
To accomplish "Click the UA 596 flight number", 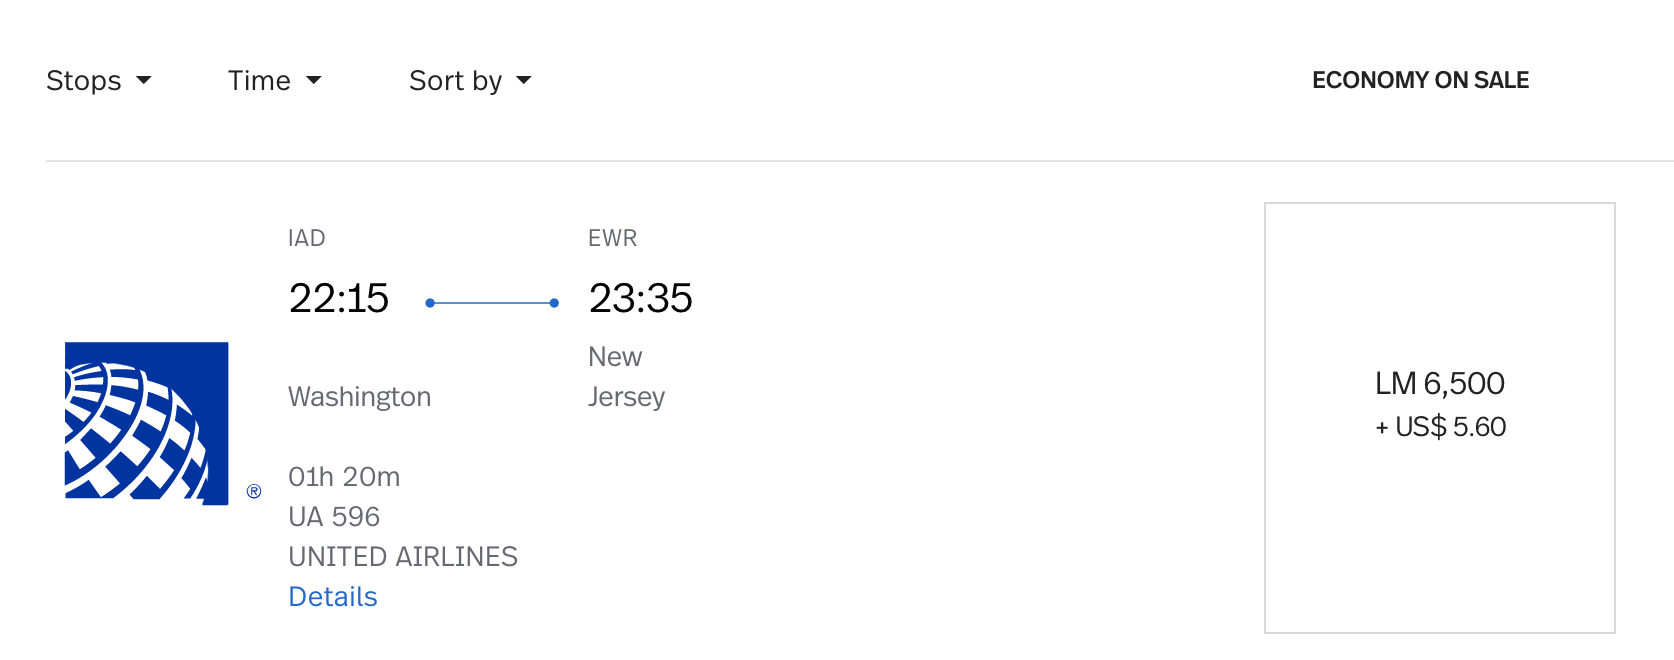I will (334, 517).
